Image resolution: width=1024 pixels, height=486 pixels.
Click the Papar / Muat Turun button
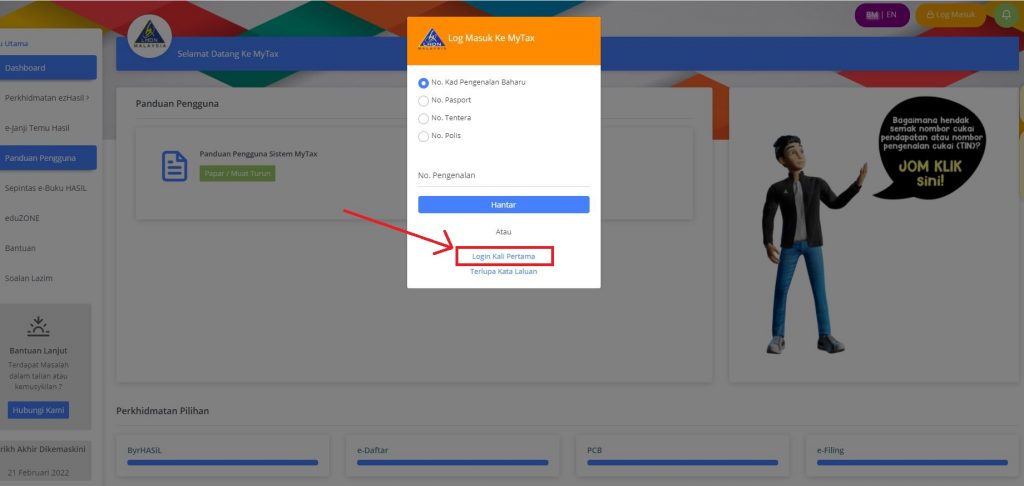pyautogui.click(x=238, y=174)
